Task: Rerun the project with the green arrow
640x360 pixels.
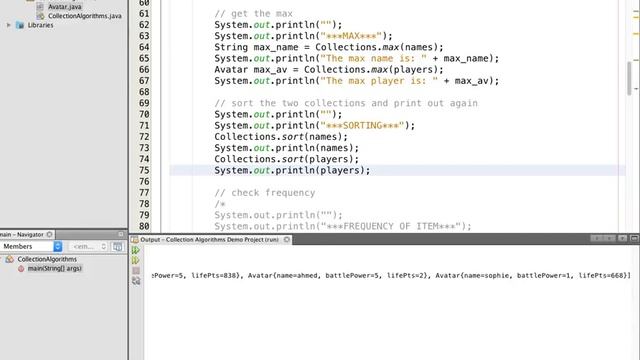Action: click(x=136, y=250)
